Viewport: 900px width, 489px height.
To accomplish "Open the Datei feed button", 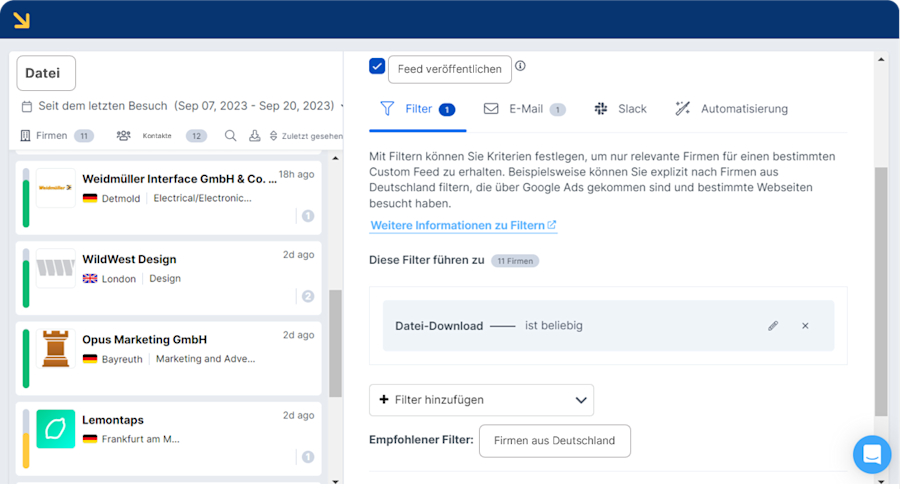I will pos(46,73).
